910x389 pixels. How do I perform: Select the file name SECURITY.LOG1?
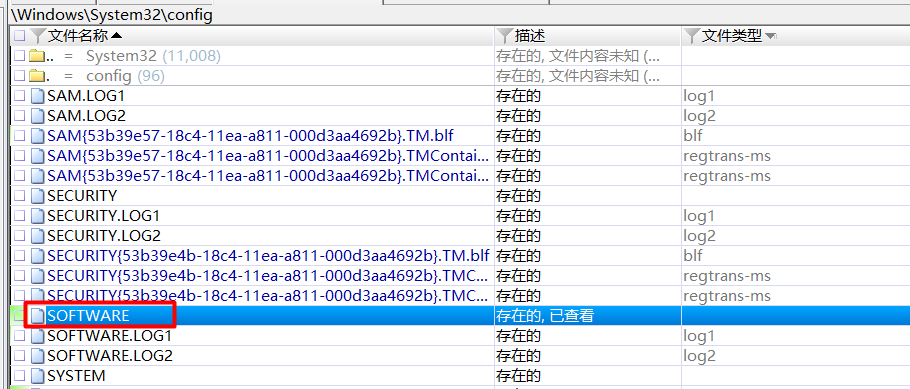point(104,216)
